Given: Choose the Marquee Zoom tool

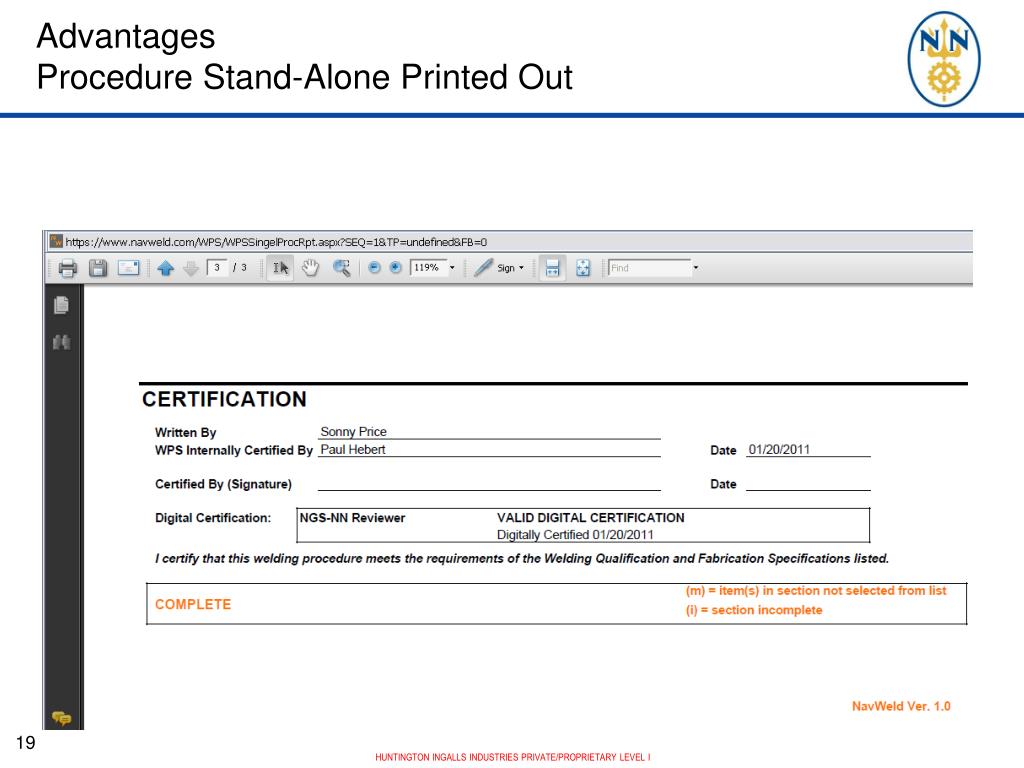Looking at the screenshot, I should pos(342,268).
